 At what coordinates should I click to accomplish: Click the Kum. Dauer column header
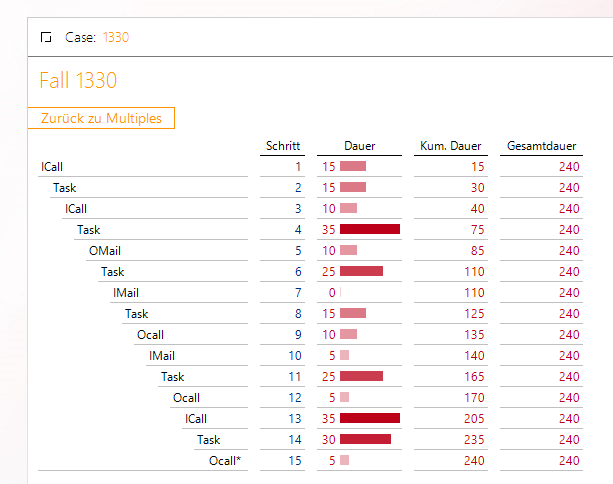pyautogui.click(x=450, y=146)
